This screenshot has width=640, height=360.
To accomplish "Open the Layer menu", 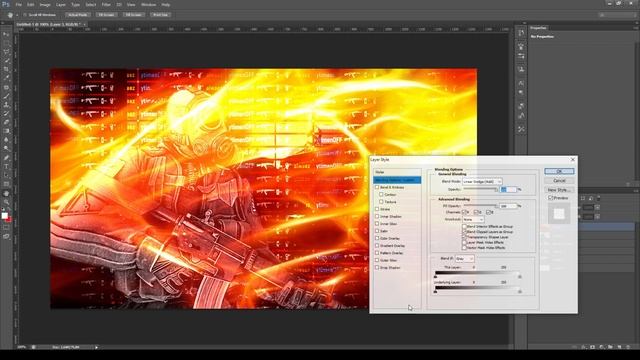I will [60, 4].
